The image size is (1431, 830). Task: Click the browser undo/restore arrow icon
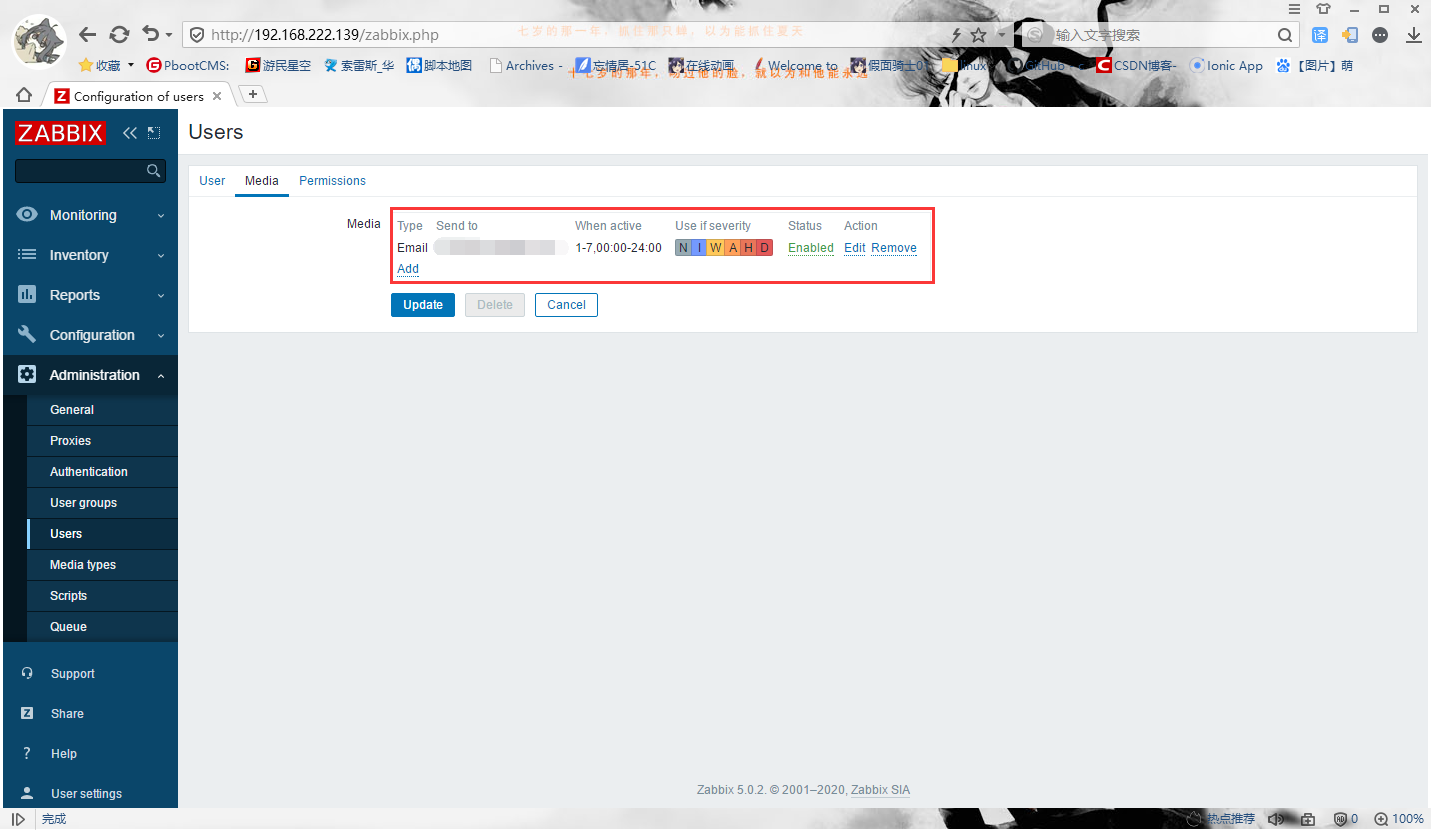click(151, 34)
